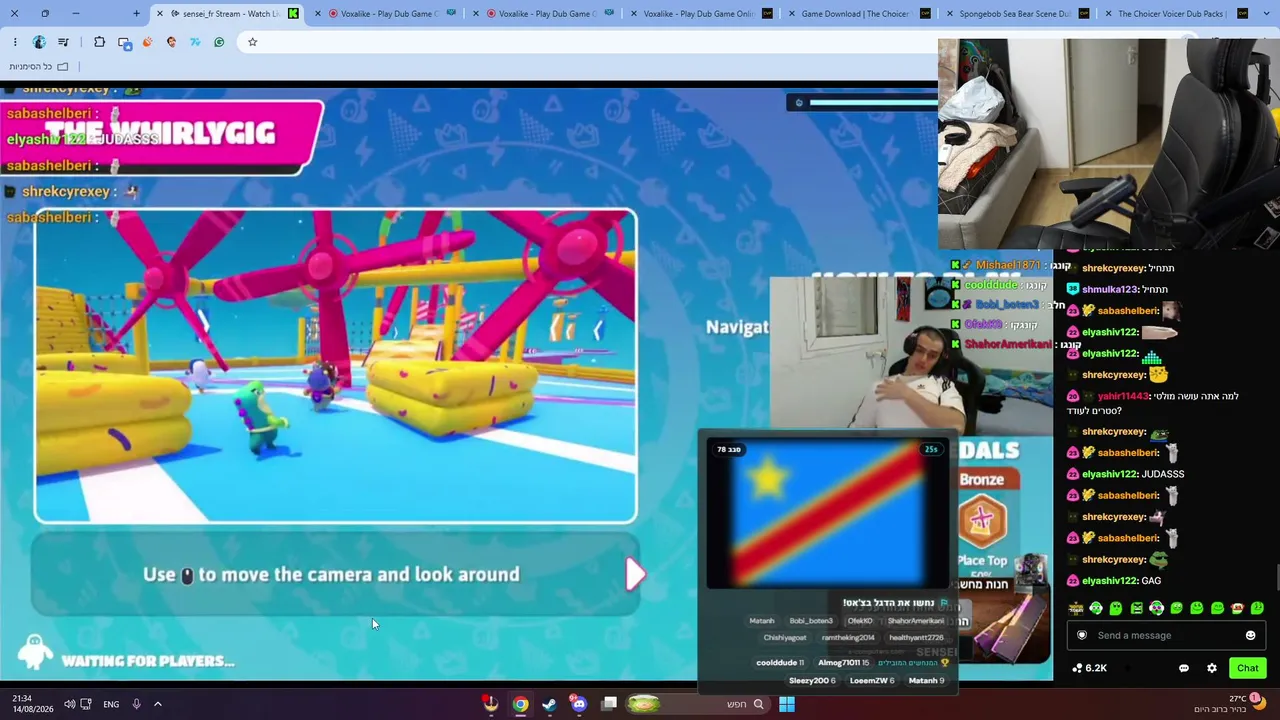The width and height of the screenshot is (1280, 720).
Task: Open Chrome's three-dot menu
Action: click(x=15, y=42)
